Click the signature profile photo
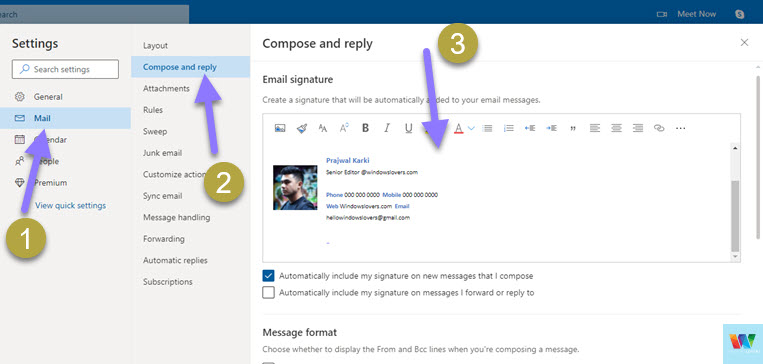 point(295,187)
